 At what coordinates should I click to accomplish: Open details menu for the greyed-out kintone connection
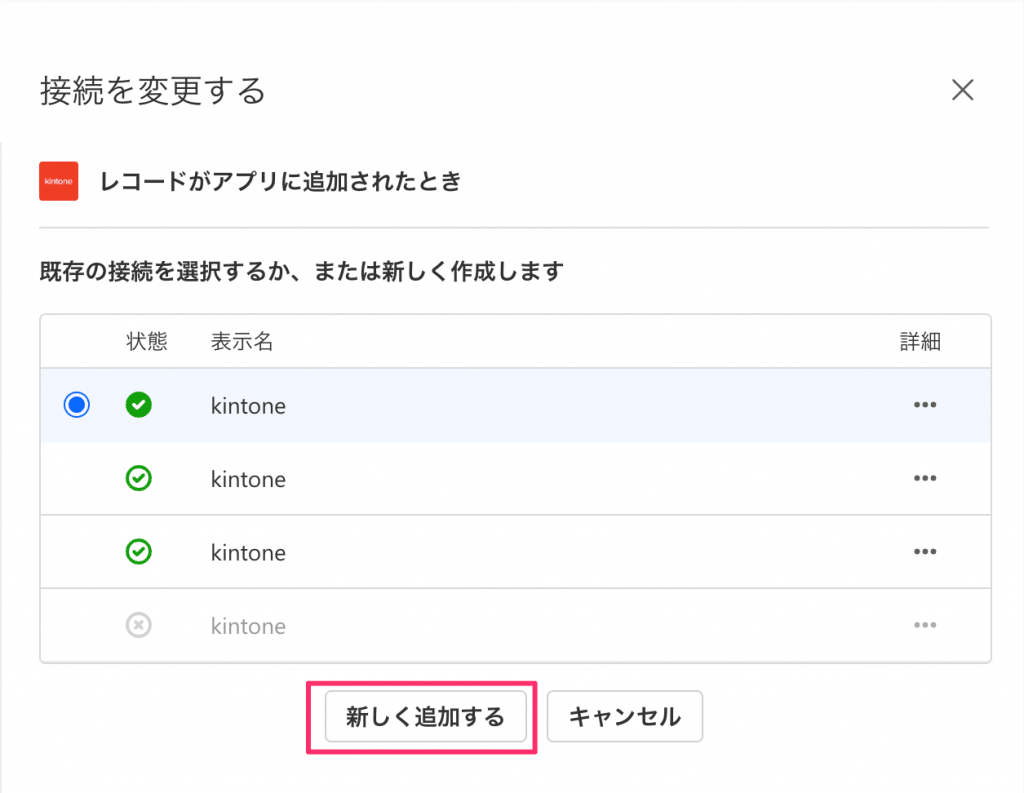coord(925,625)
